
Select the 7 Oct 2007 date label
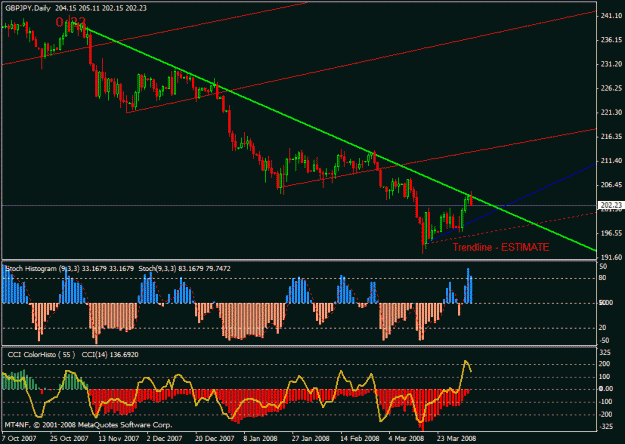coord(19,438)
